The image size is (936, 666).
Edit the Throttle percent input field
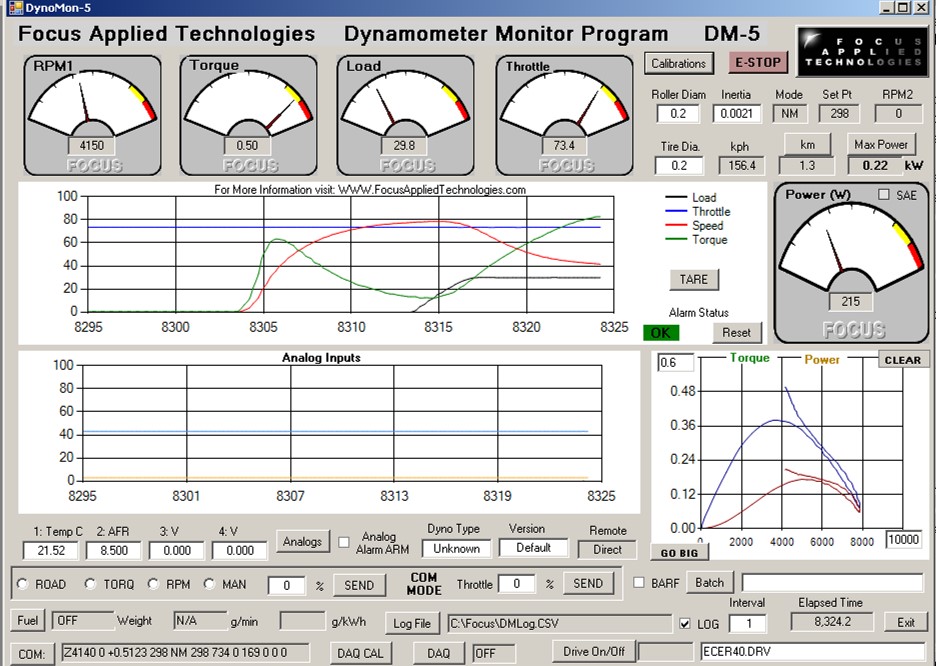[516, 584]
